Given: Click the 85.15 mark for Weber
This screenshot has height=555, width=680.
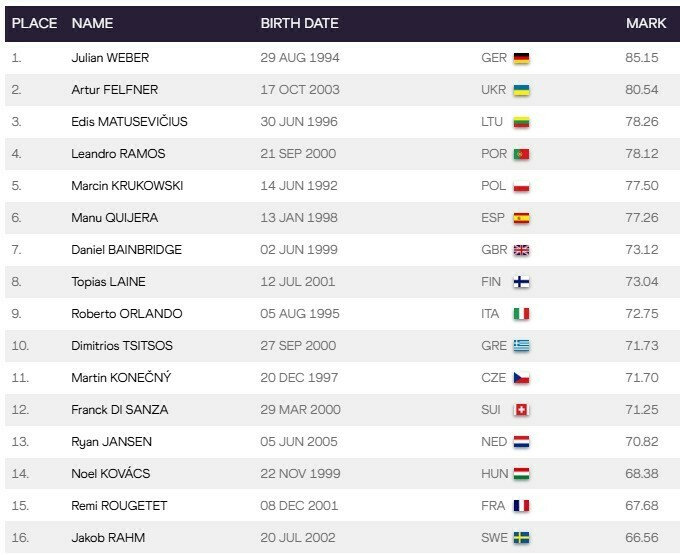Looking at the screenshot, I should pos(640,58).
